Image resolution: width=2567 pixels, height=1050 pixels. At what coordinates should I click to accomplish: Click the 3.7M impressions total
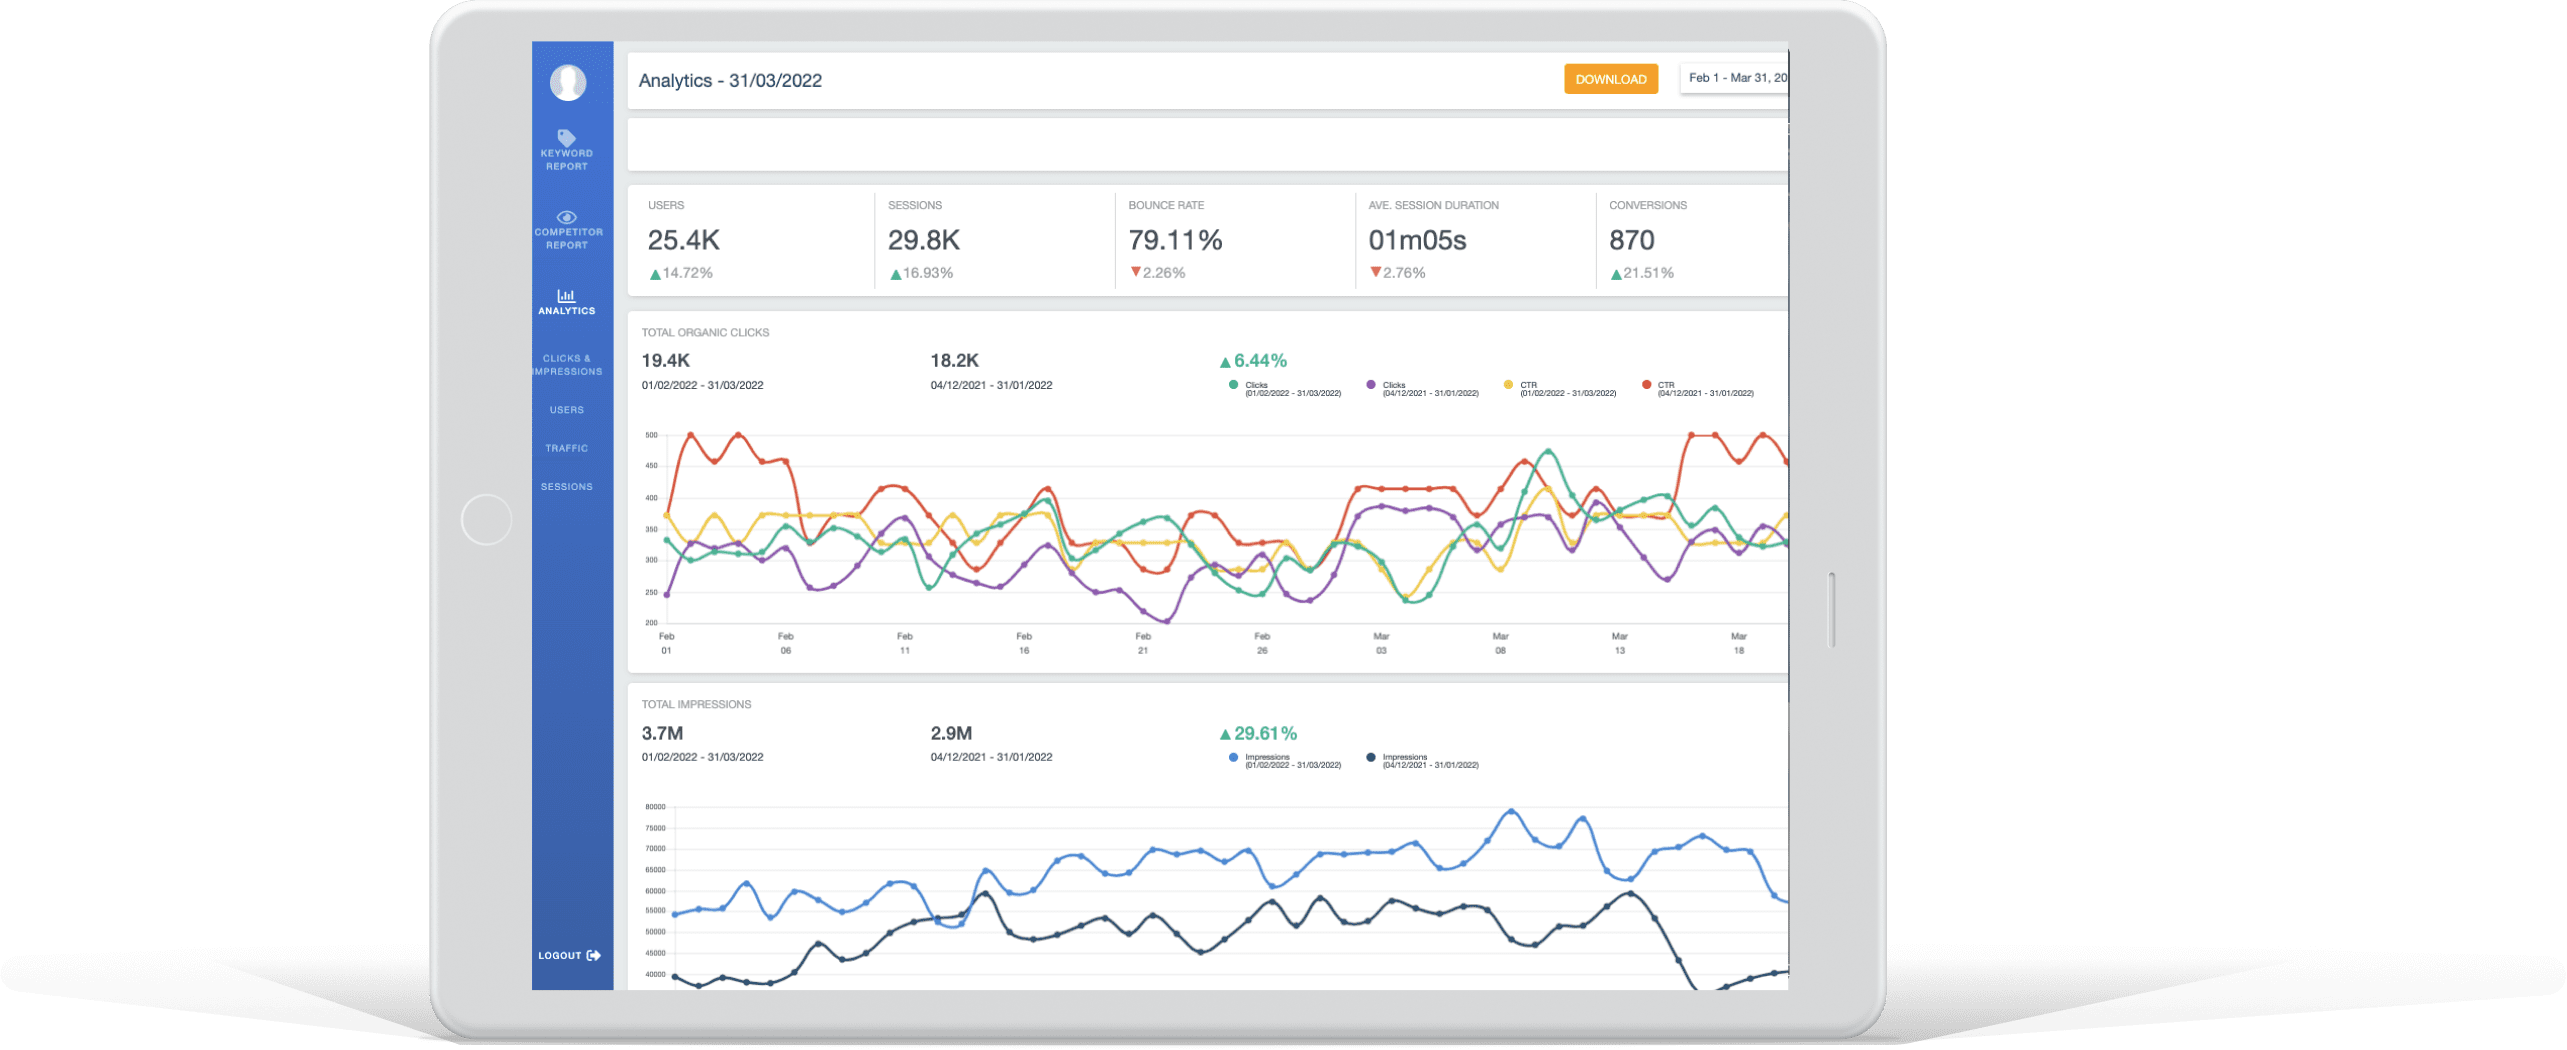pos(662,733)
